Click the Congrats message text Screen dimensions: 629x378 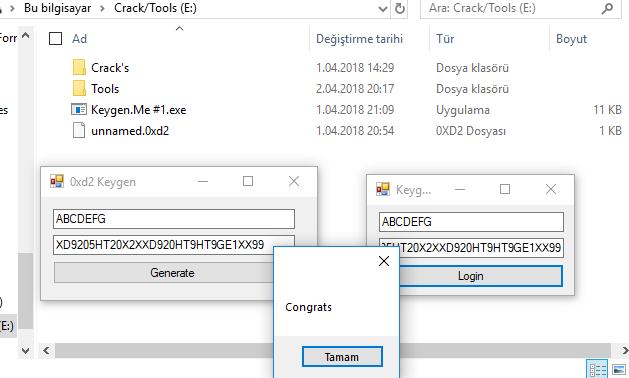(308, 307)
